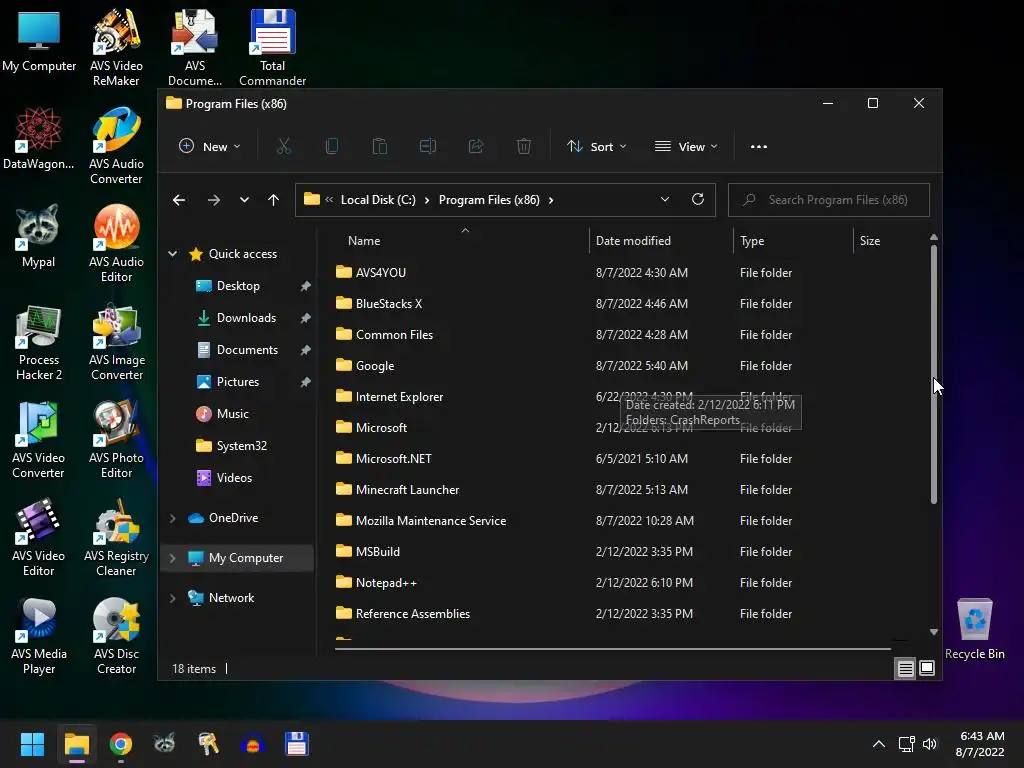Select the Mypal raccoon desktop icon
This screenshot has height=768, width=1024.
coord(39,236)
